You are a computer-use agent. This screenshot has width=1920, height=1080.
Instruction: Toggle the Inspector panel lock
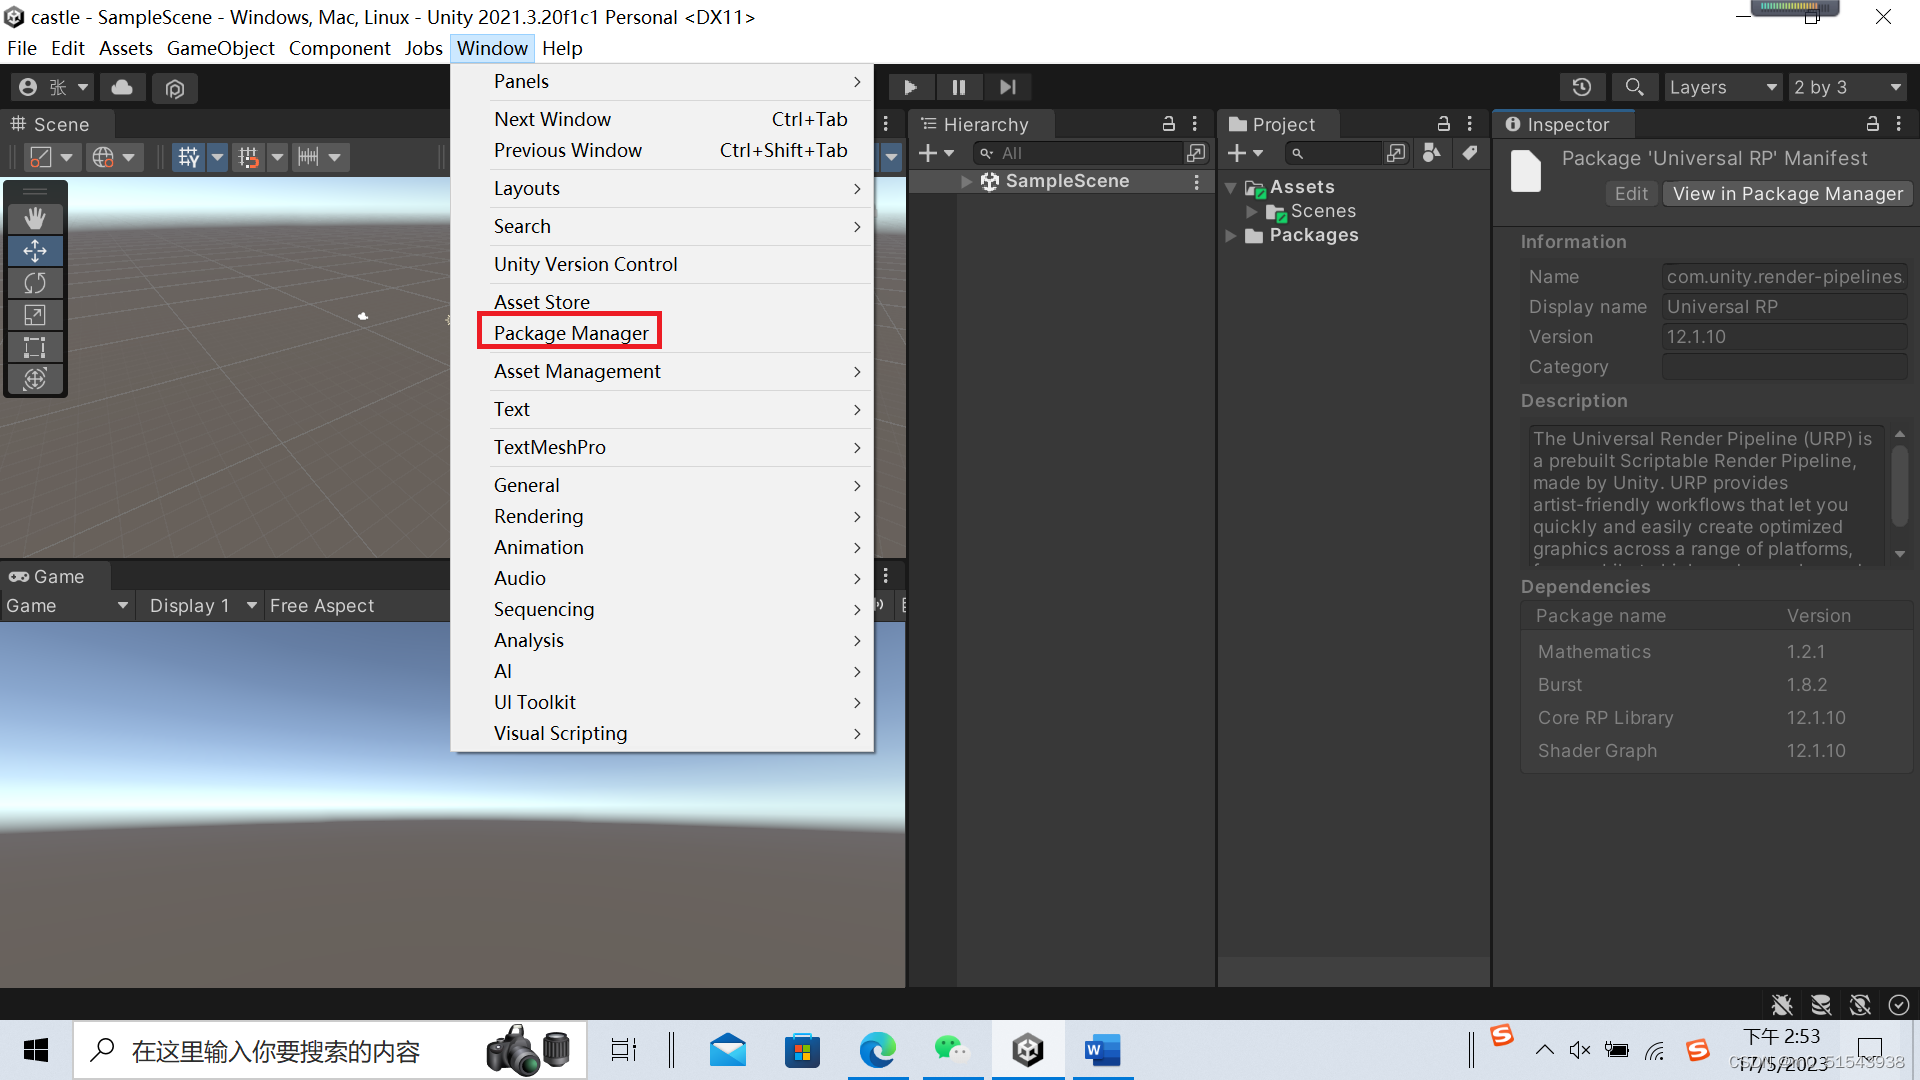[1872, 124]
